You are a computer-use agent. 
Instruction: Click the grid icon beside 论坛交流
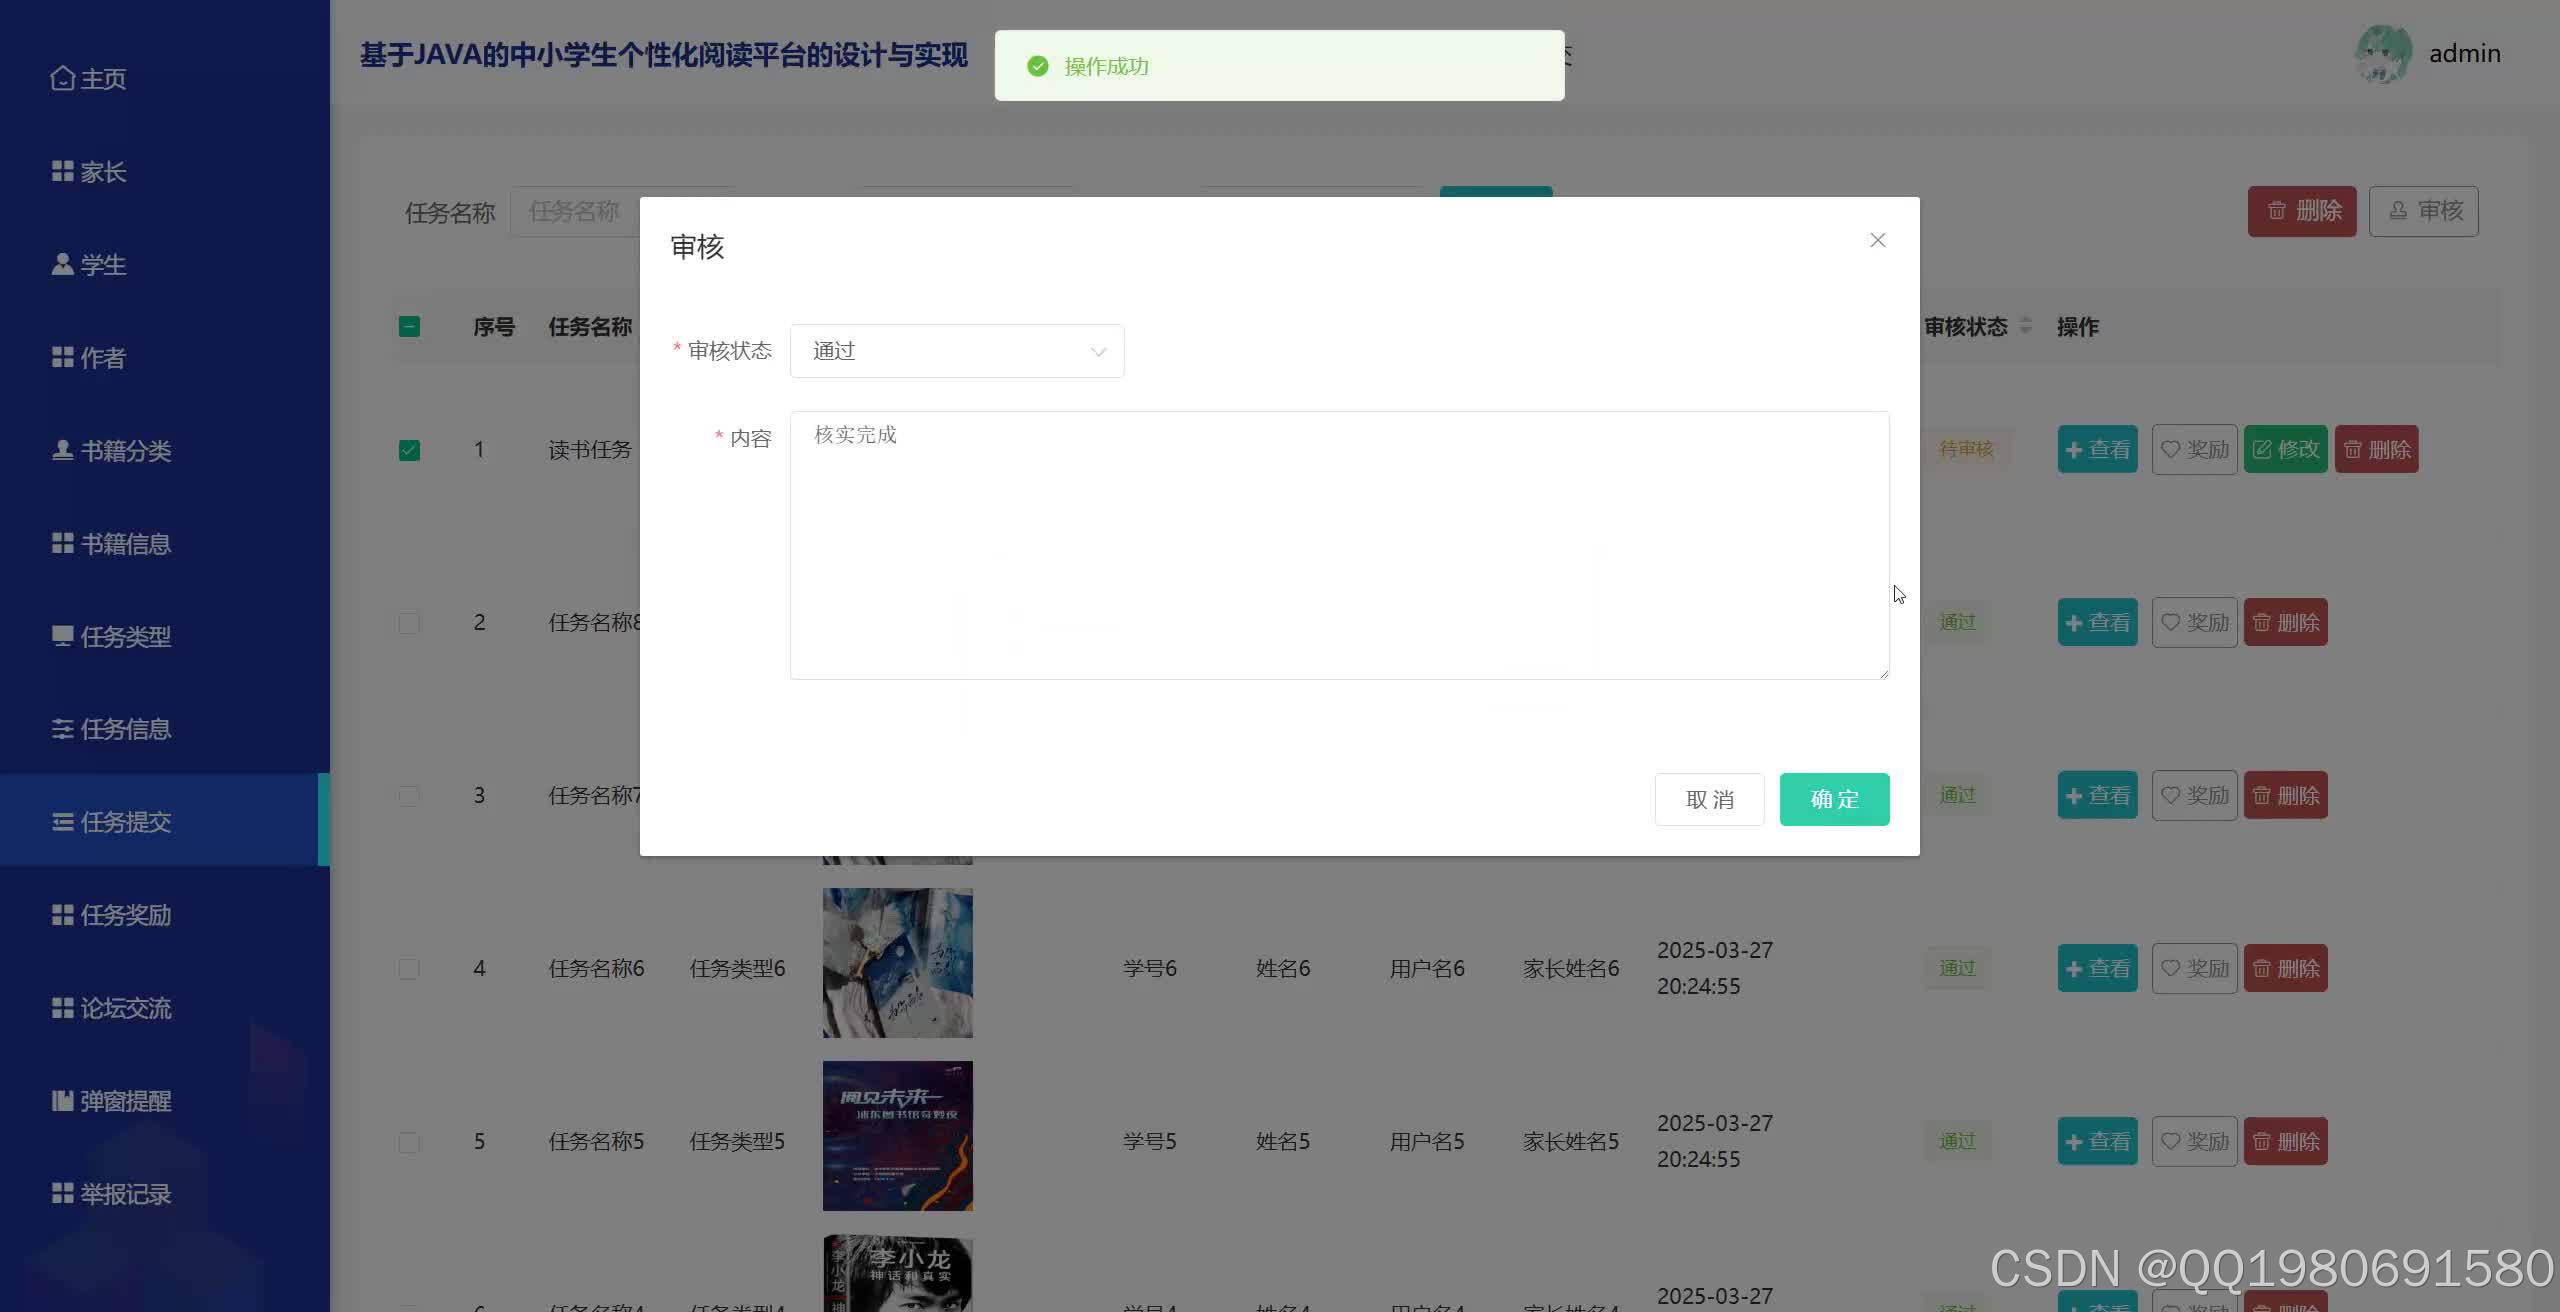click(x=62, y=1008)
